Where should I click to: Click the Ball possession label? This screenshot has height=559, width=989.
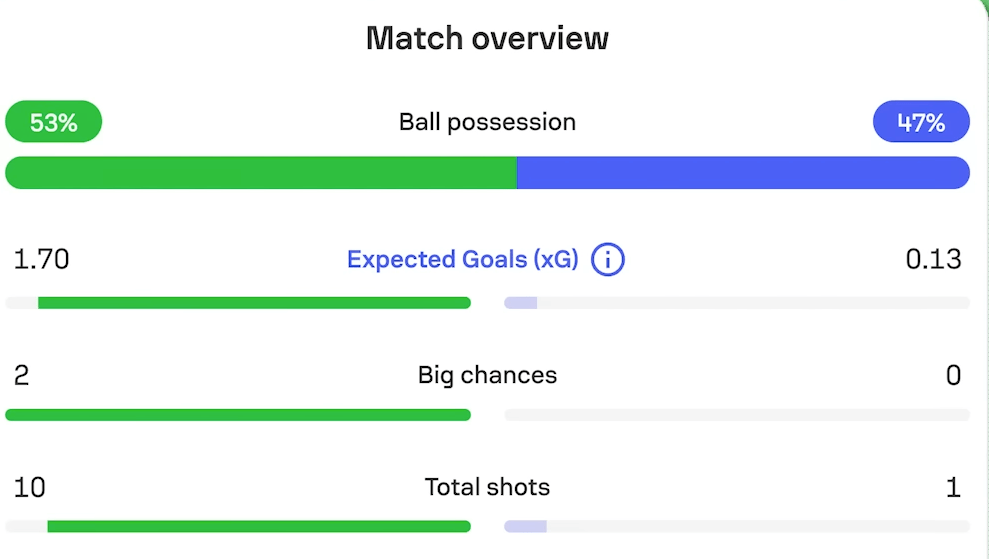pos(487,122)
